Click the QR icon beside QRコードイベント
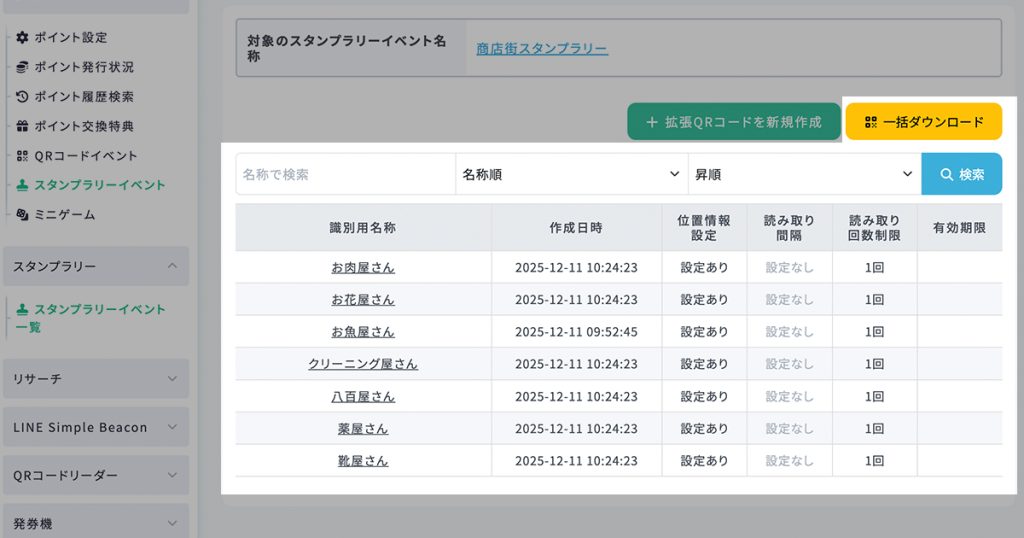 pos(23,156)
